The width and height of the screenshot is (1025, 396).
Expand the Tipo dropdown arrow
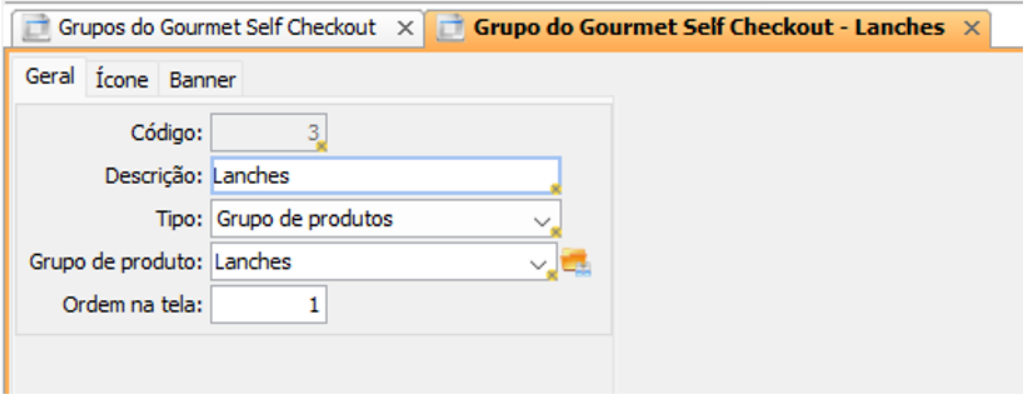(541, 221)
